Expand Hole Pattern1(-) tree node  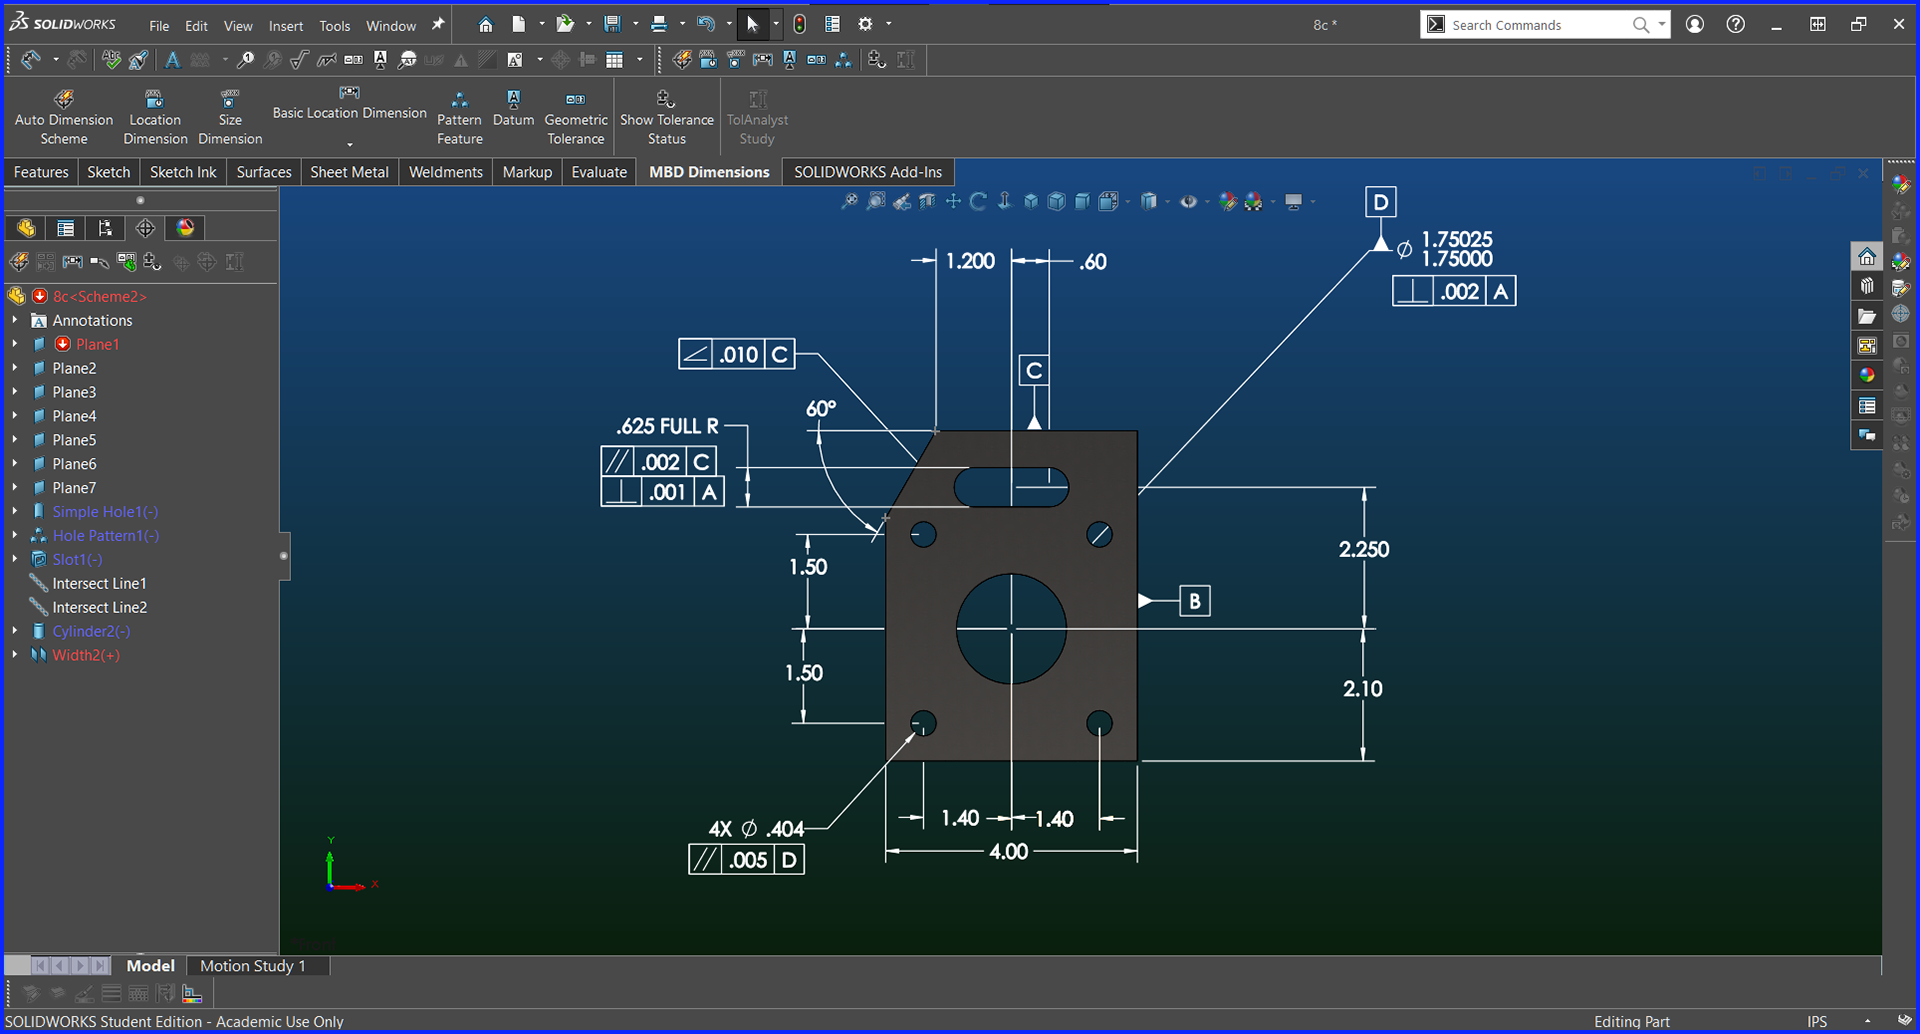coord(15,535)
